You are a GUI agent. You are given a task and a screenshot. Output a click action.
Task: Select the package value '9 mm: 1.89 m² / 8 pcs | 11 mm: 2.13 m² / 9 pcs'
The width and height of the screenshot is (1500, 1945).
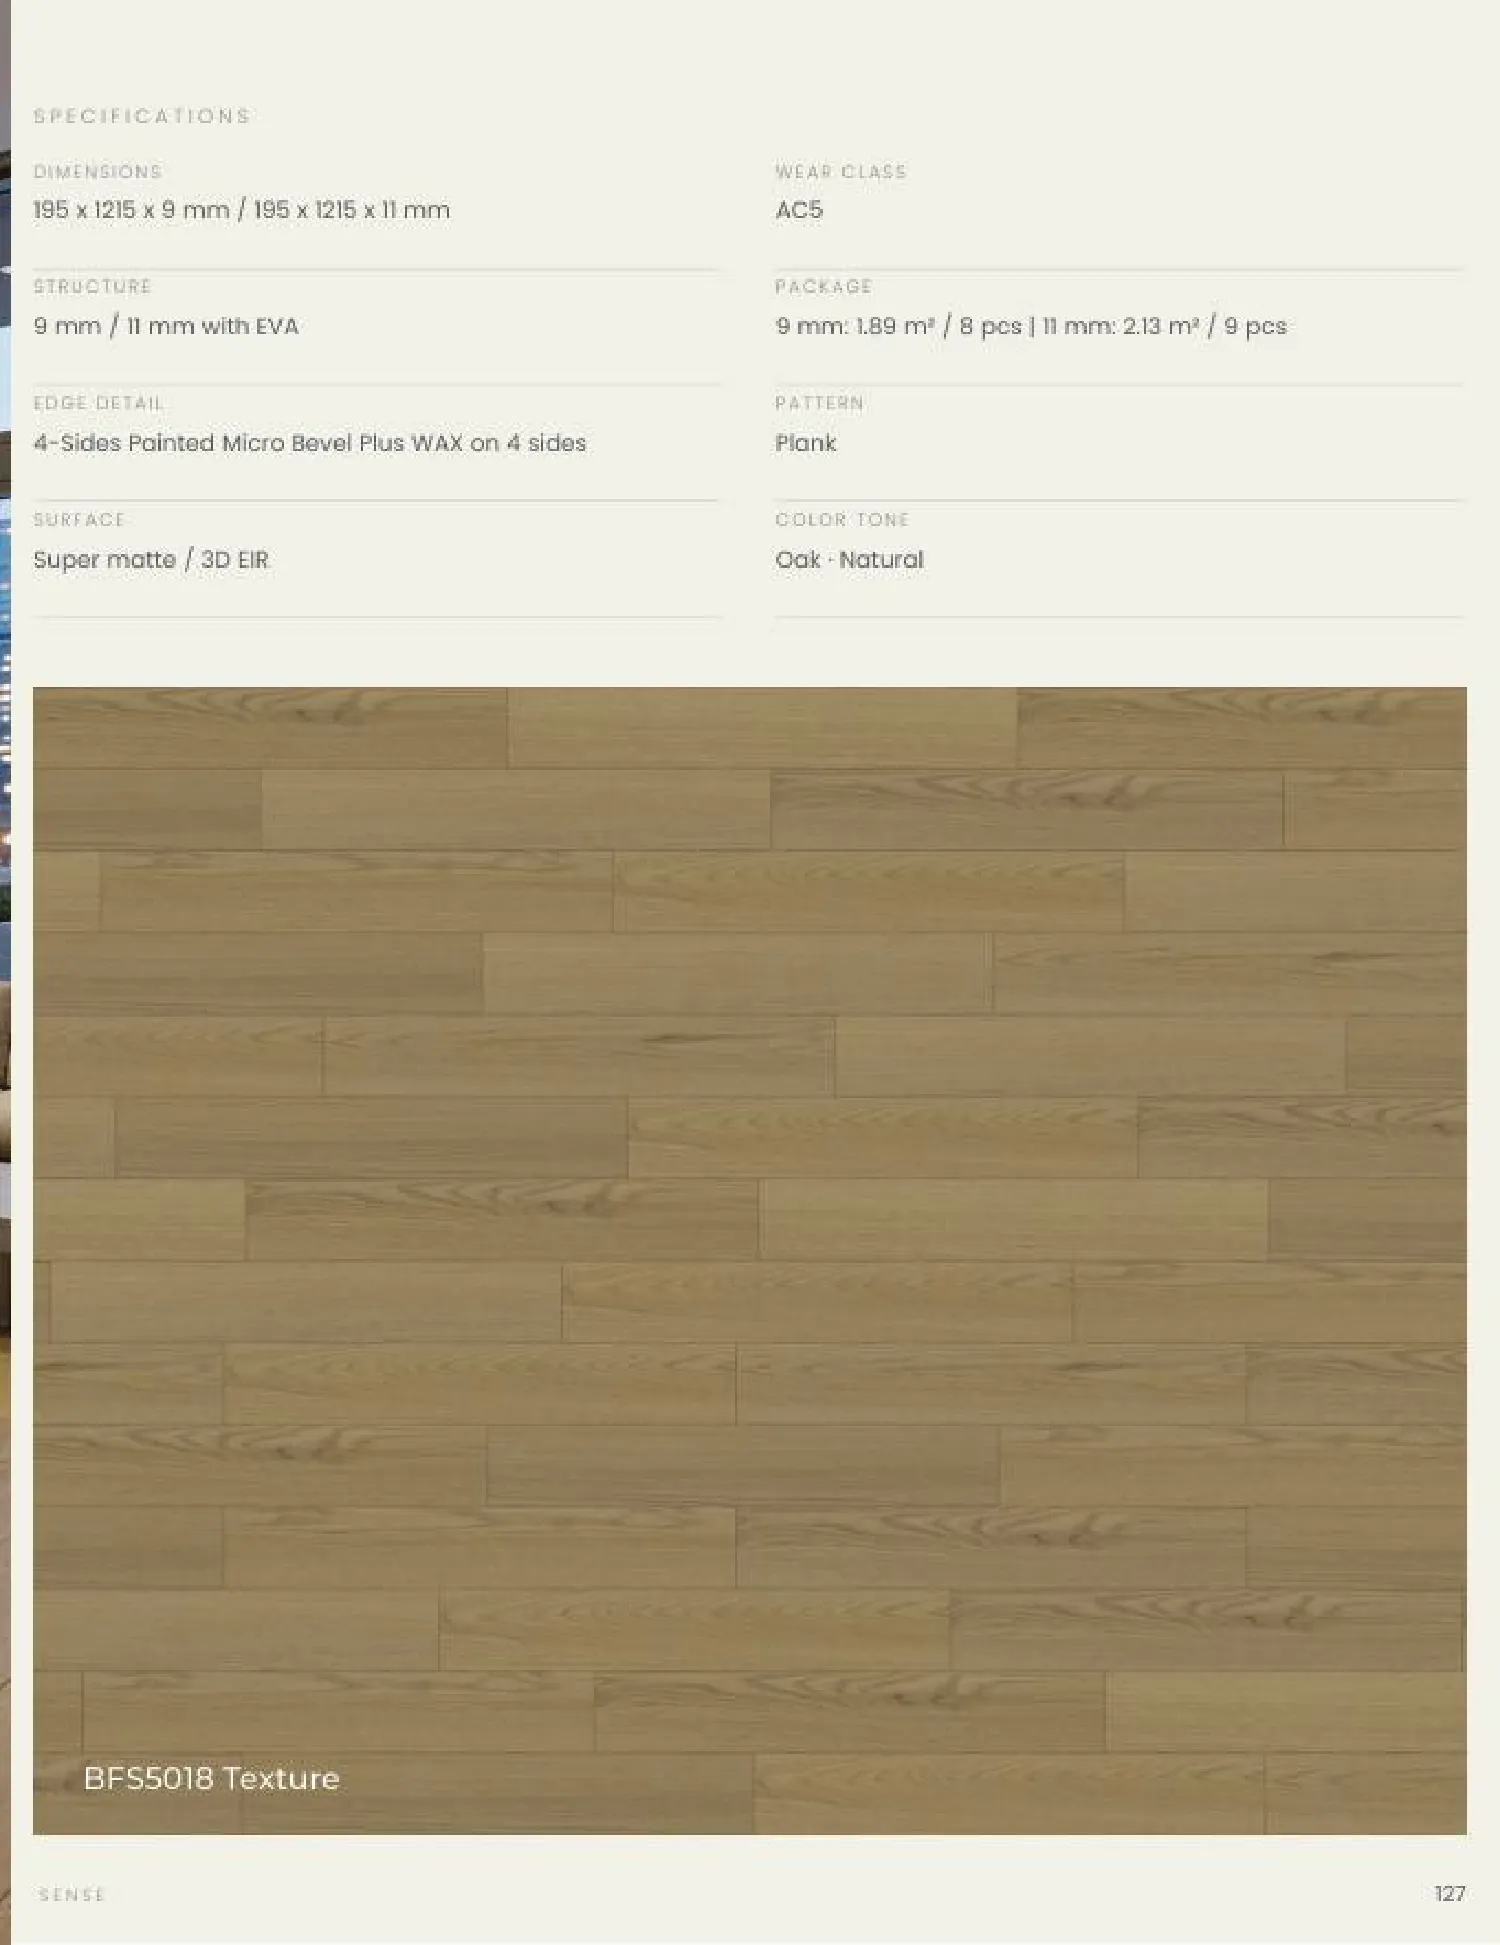click(x=1031, y=326)
